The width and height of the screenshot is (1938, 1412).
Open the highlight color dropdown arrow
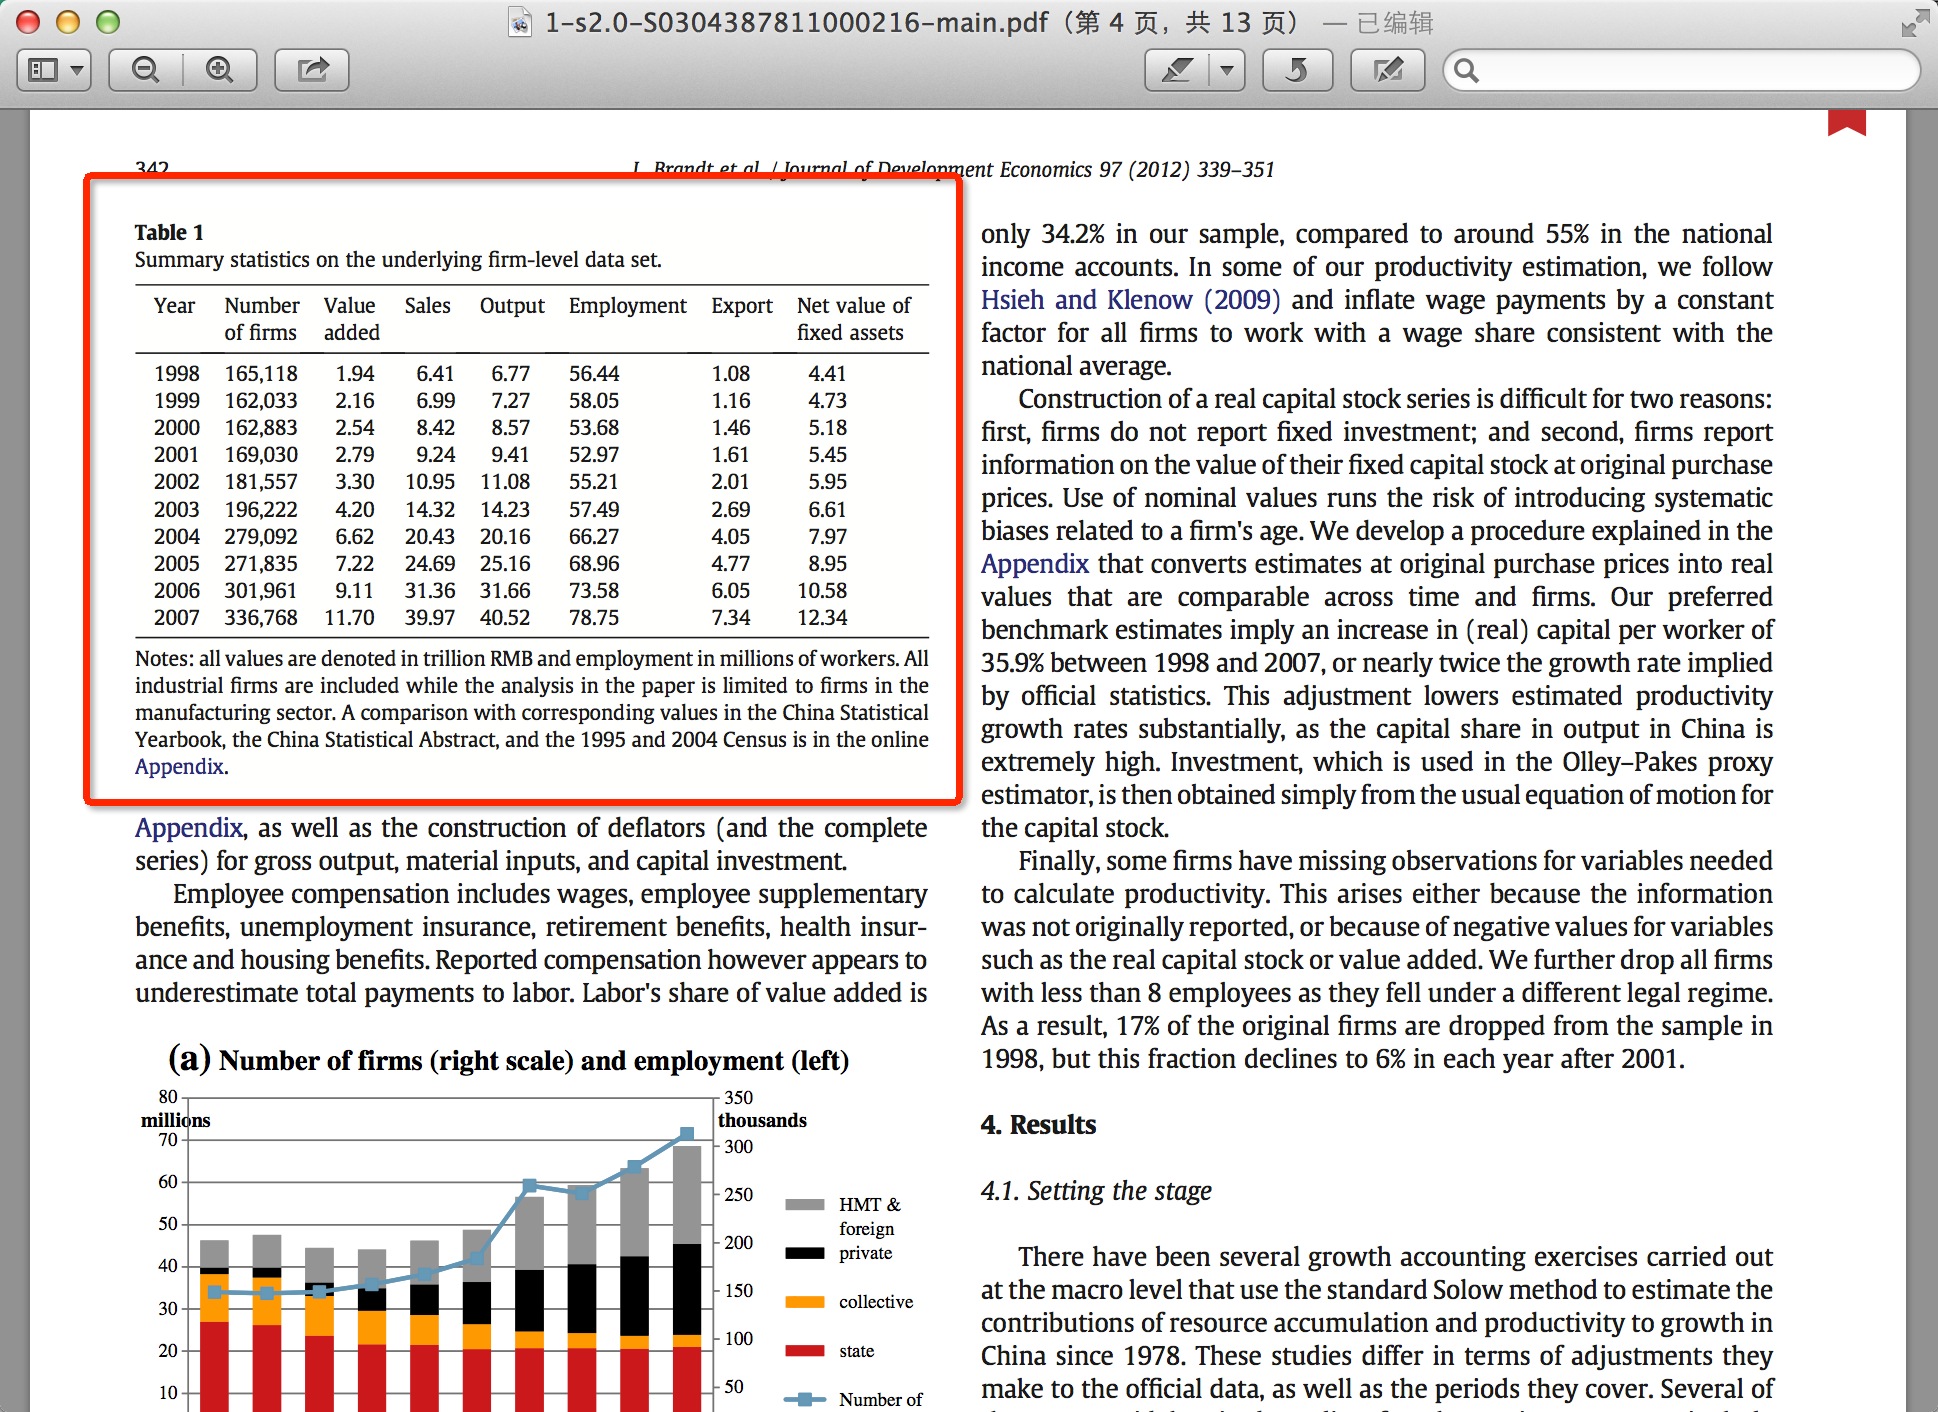point(1227,70)
